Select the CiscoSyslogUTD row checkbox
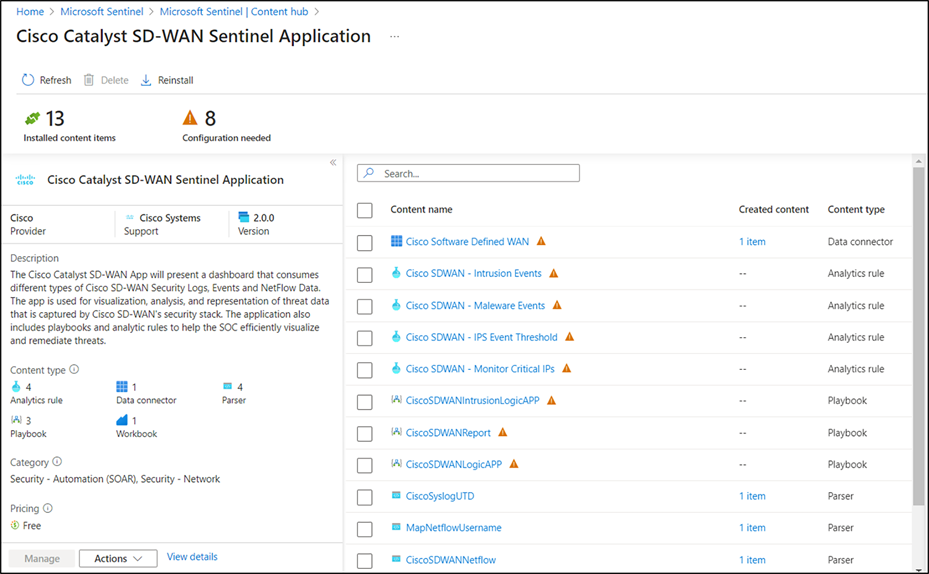 pos(365,498)
